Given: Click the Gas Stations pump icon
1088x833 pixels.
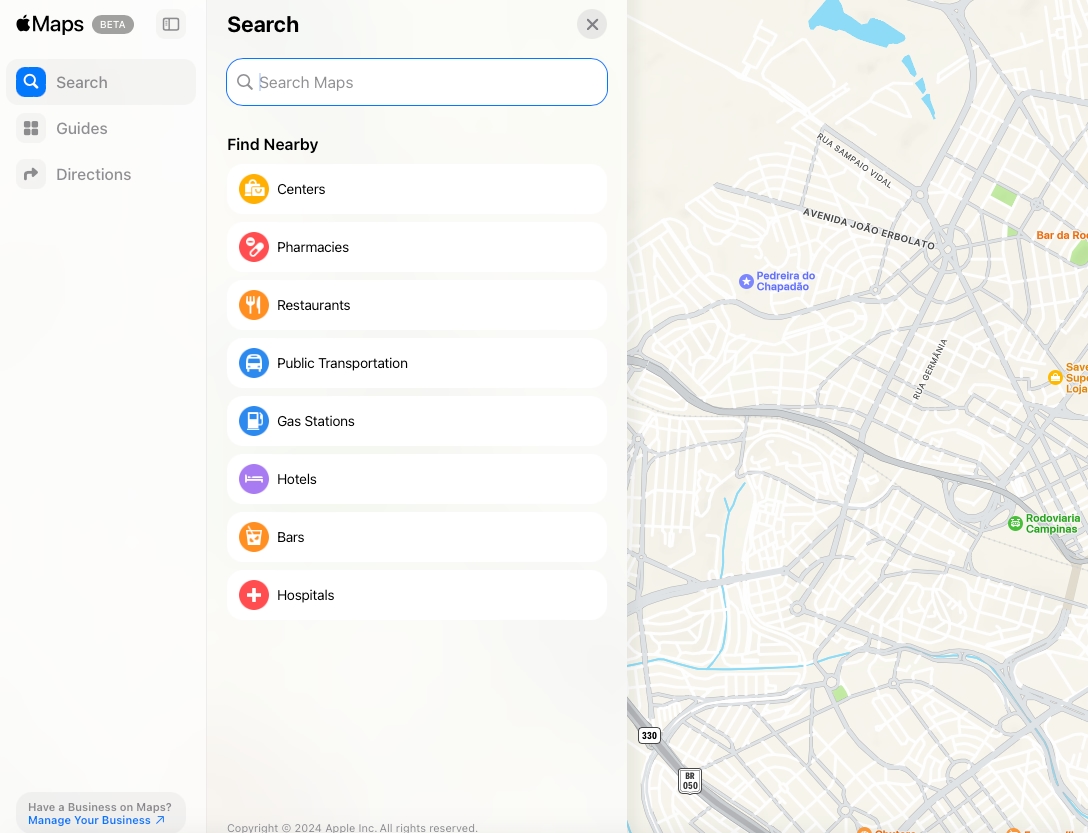Looking at the screenshot, I should [x=254, y=421].
